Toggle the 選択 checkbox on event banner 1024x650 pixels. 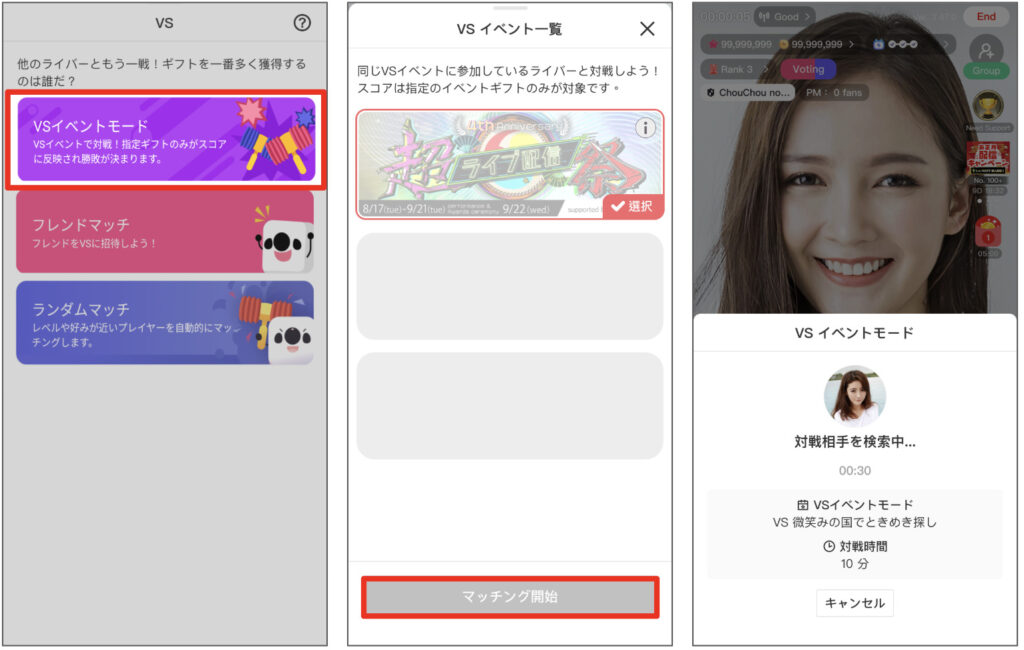633,206
